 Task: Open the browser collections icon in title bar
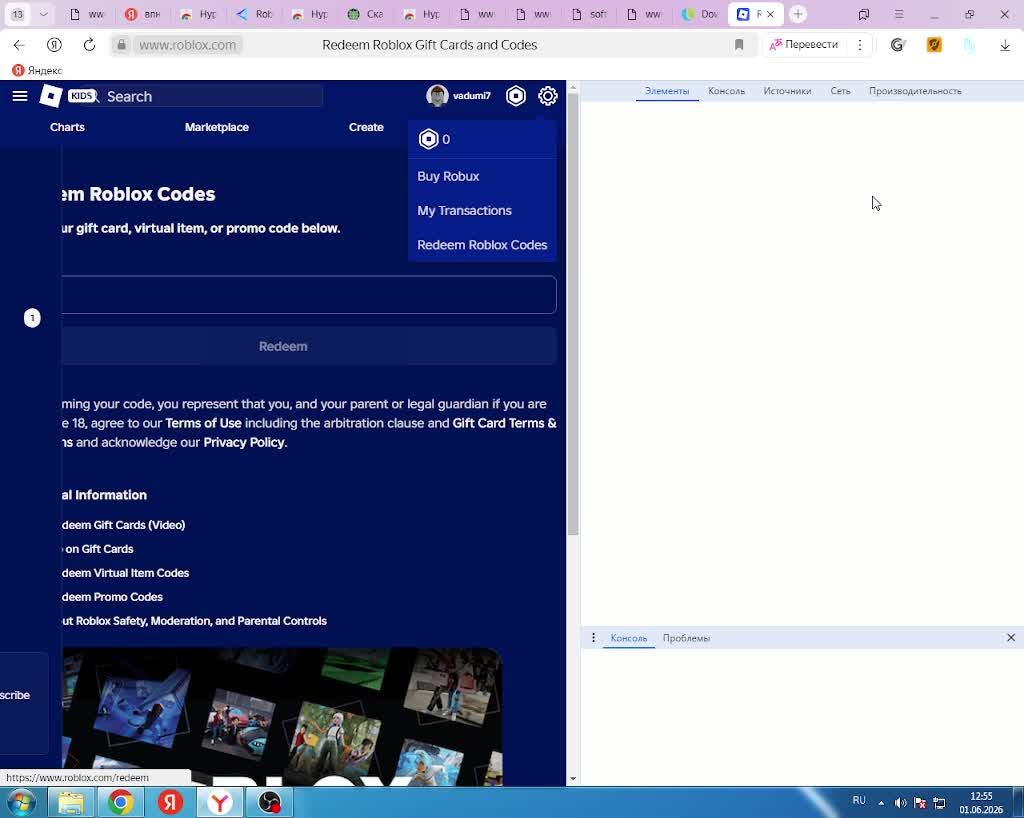click(x=863, y=14)
